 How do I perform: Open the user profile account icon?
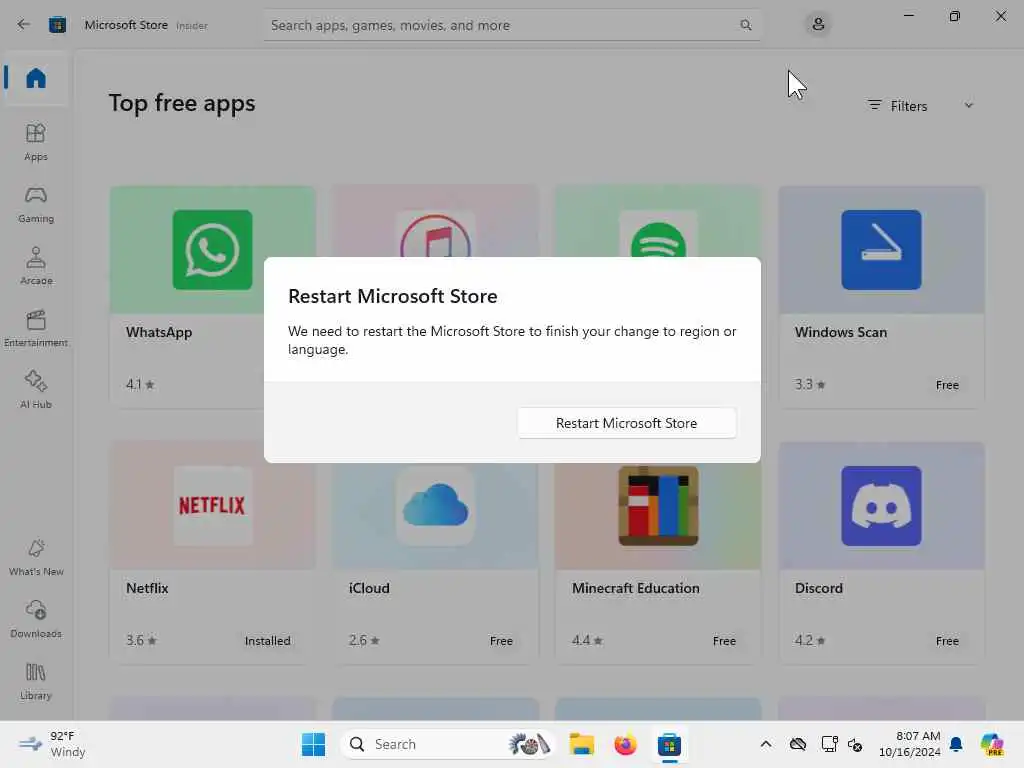click(x=818, y=25)
